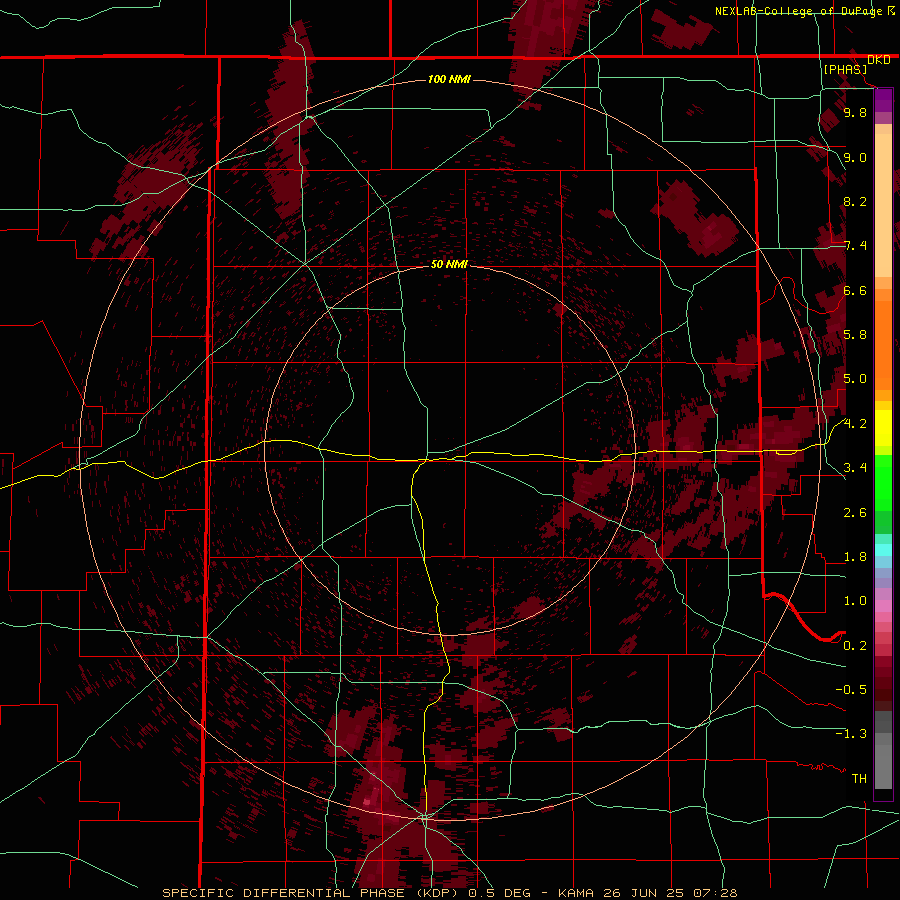The height and width of the screenshot is (900, 900).
Task: Pick the pink segment of the color bar
Action: tap(883, 606)
